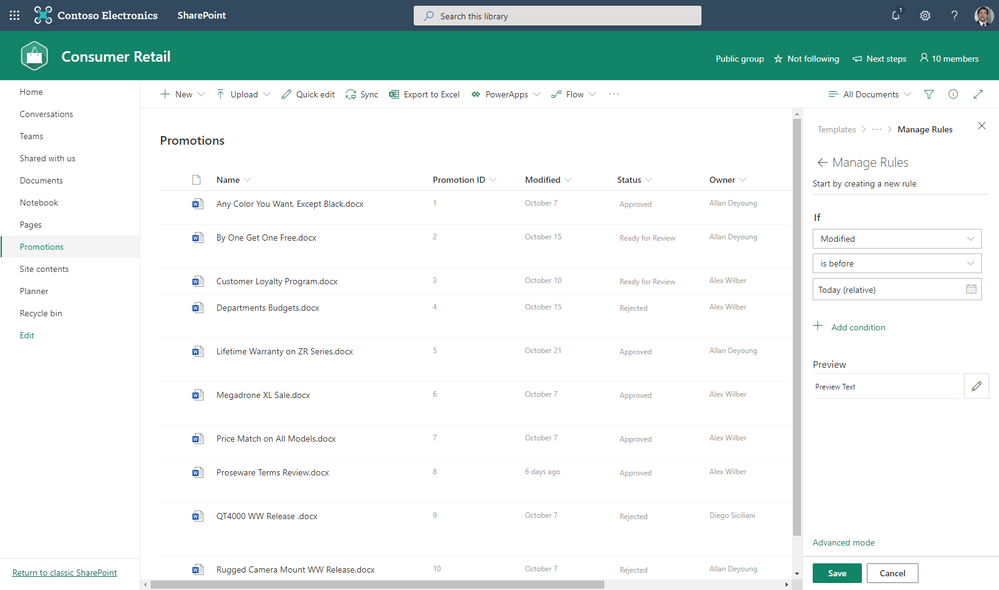The image size is (999, 590).
Task: Open the help question mark icon
Action: click(x=954, y=15)
